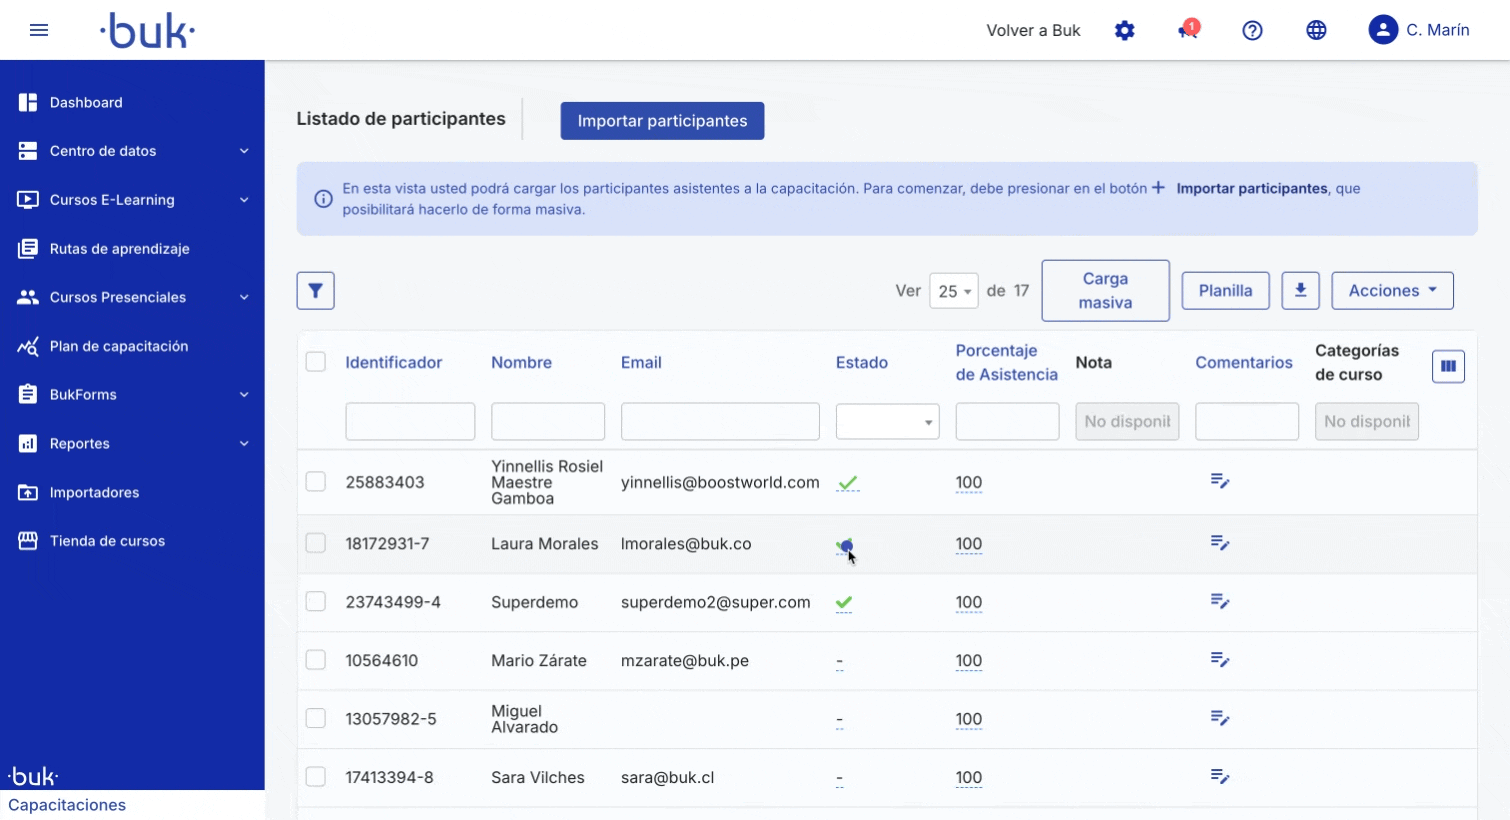Screen dimensions: 1510x820
Task: Open the 'Ver 25' page size dropdown
Action: (x=953, y=290)
